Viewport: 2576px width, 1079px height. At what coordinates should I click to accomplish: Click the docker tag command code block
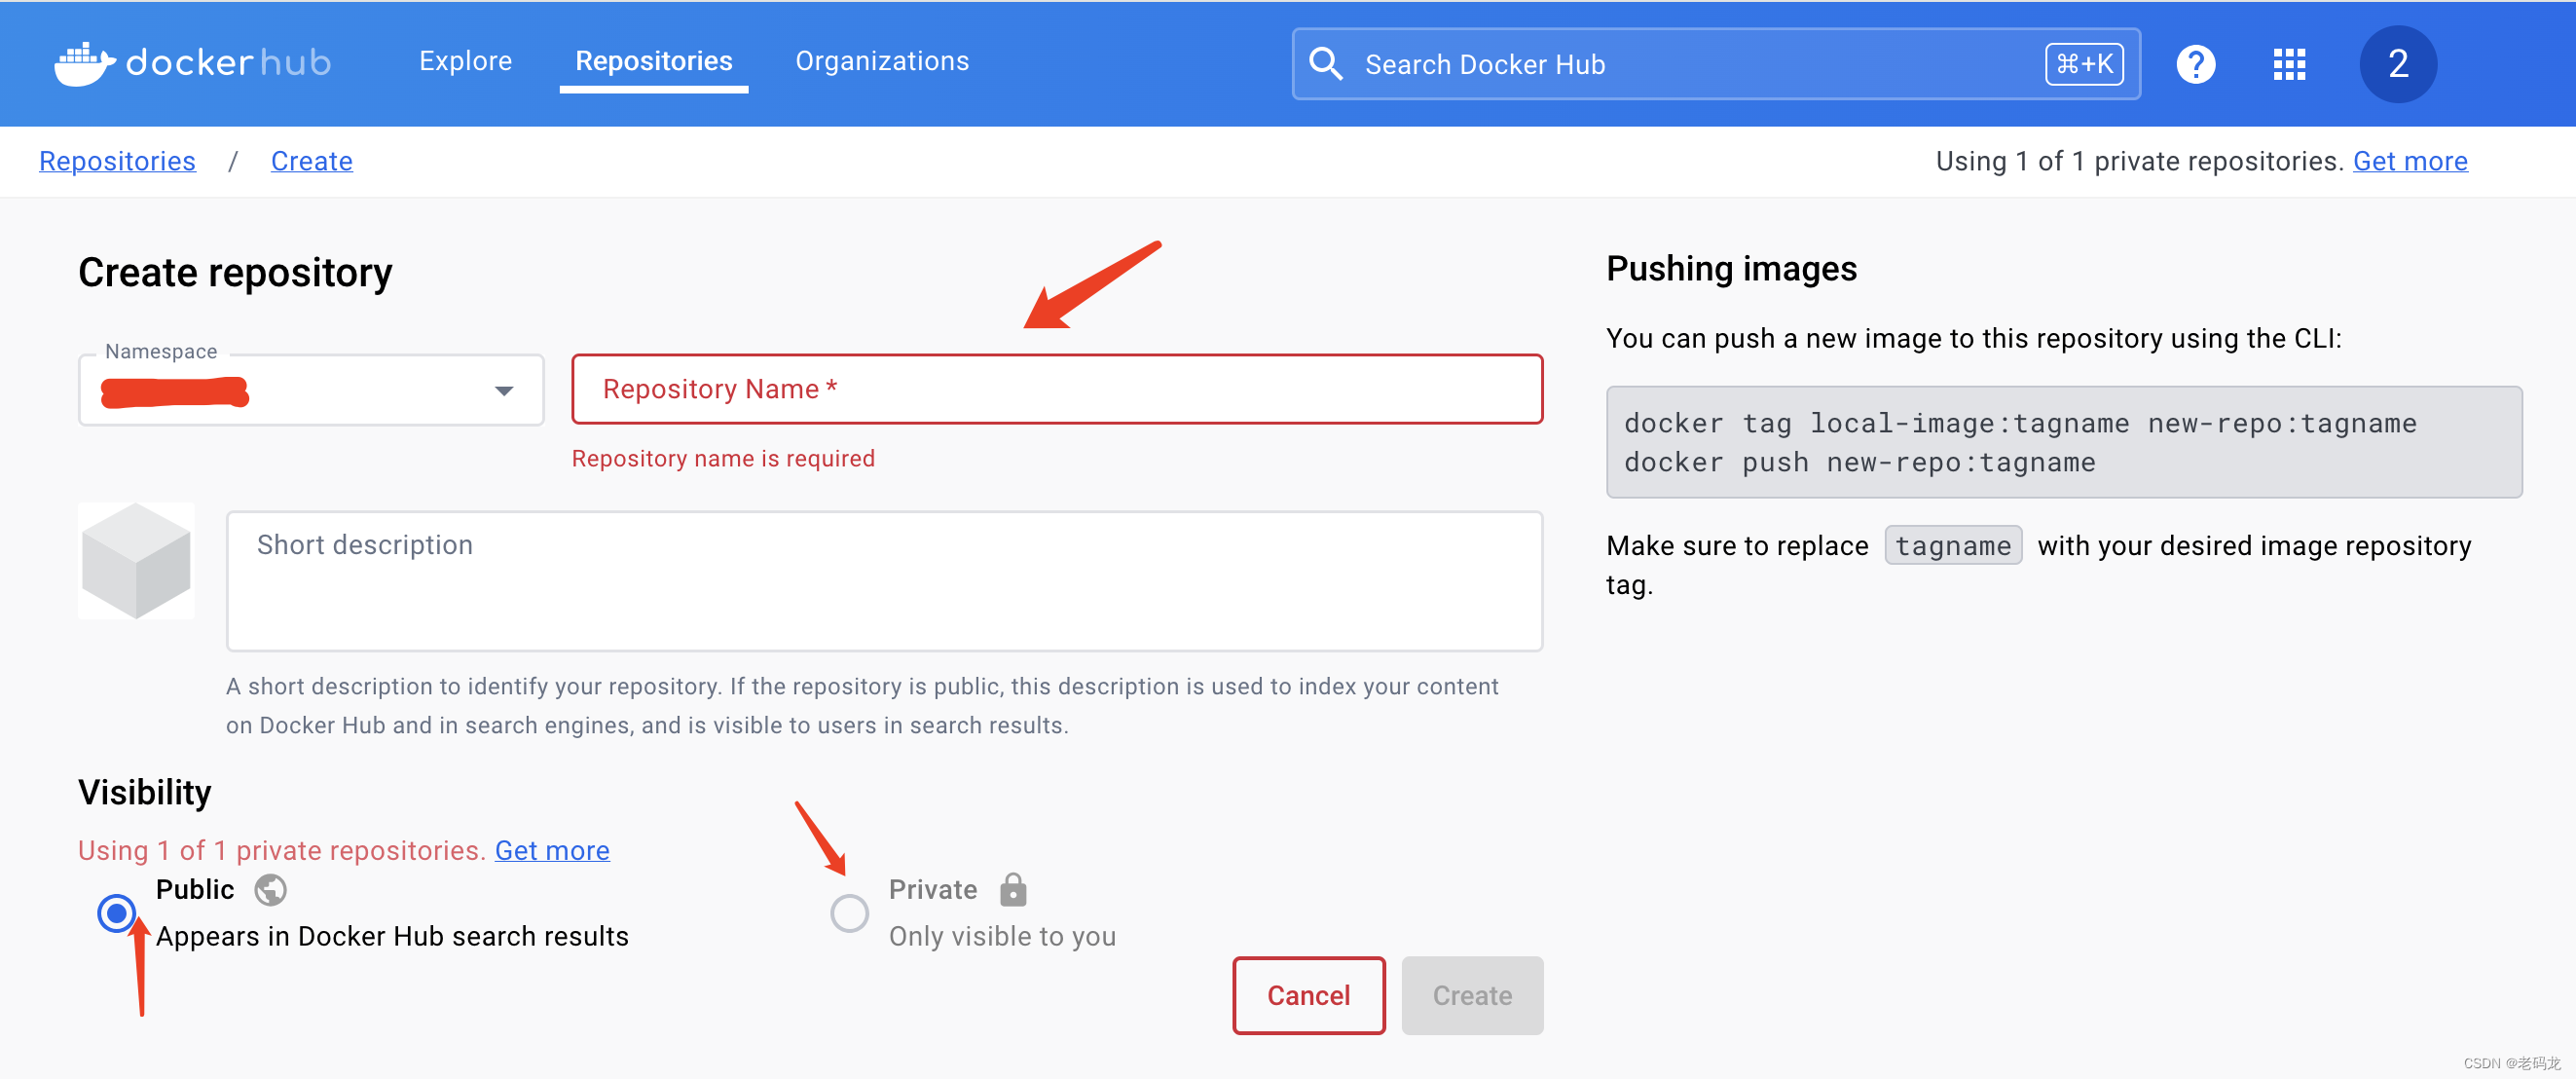(2063, 442)
